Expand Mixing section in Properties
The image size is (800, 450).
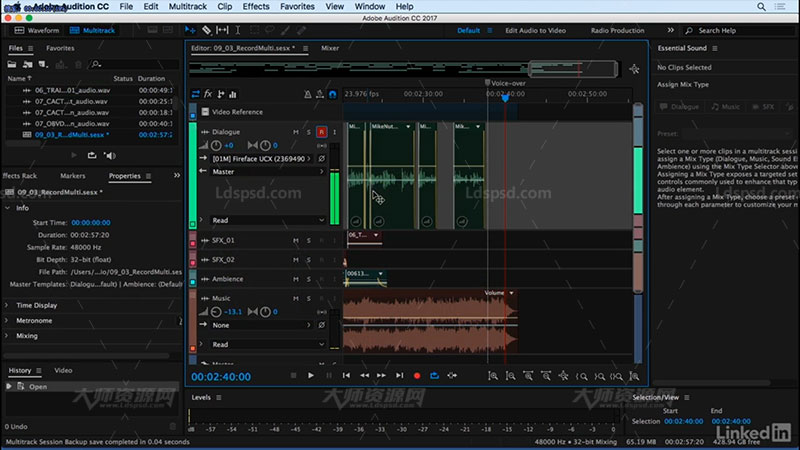tap(7, 336)
